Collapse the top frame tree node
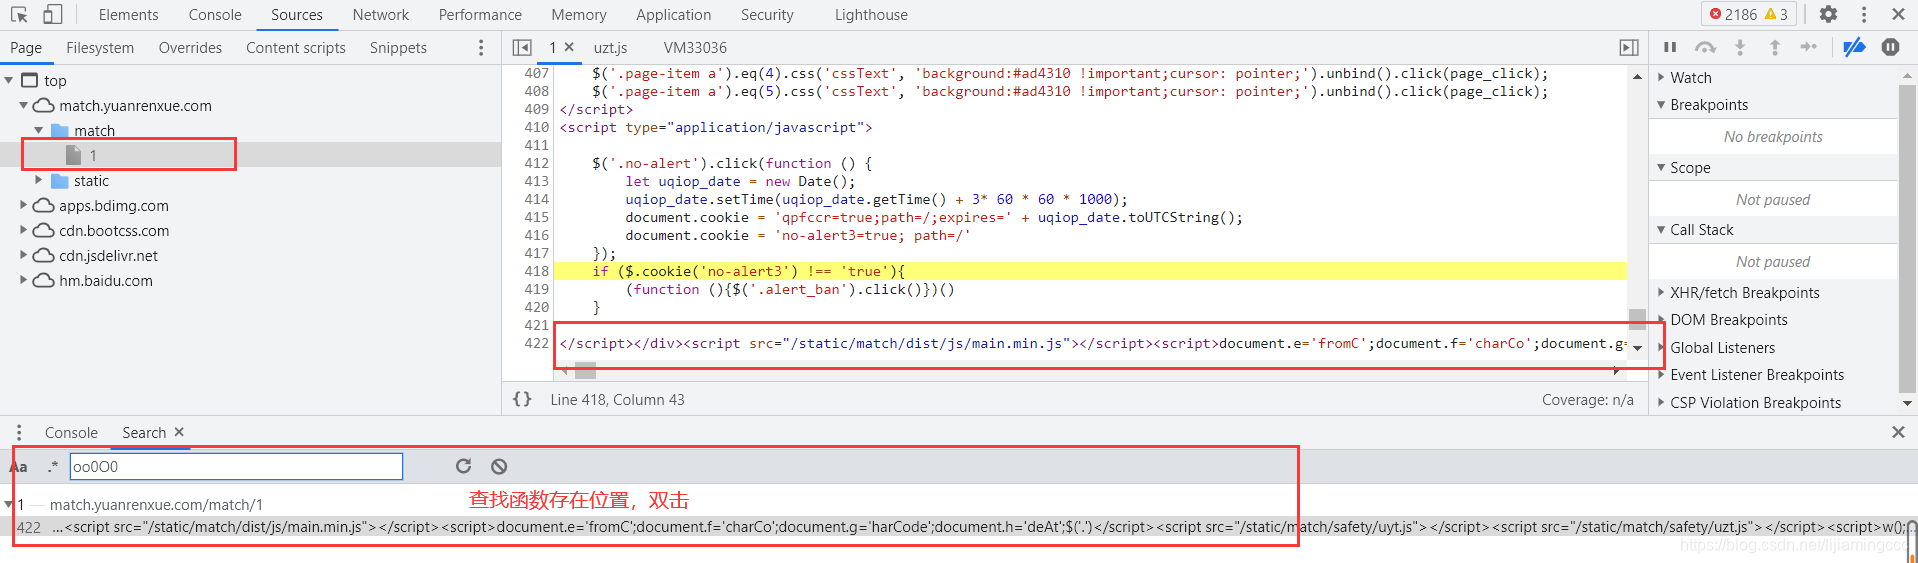The height and width of the screenshot is (563, 1918). [x=9, y=80]
